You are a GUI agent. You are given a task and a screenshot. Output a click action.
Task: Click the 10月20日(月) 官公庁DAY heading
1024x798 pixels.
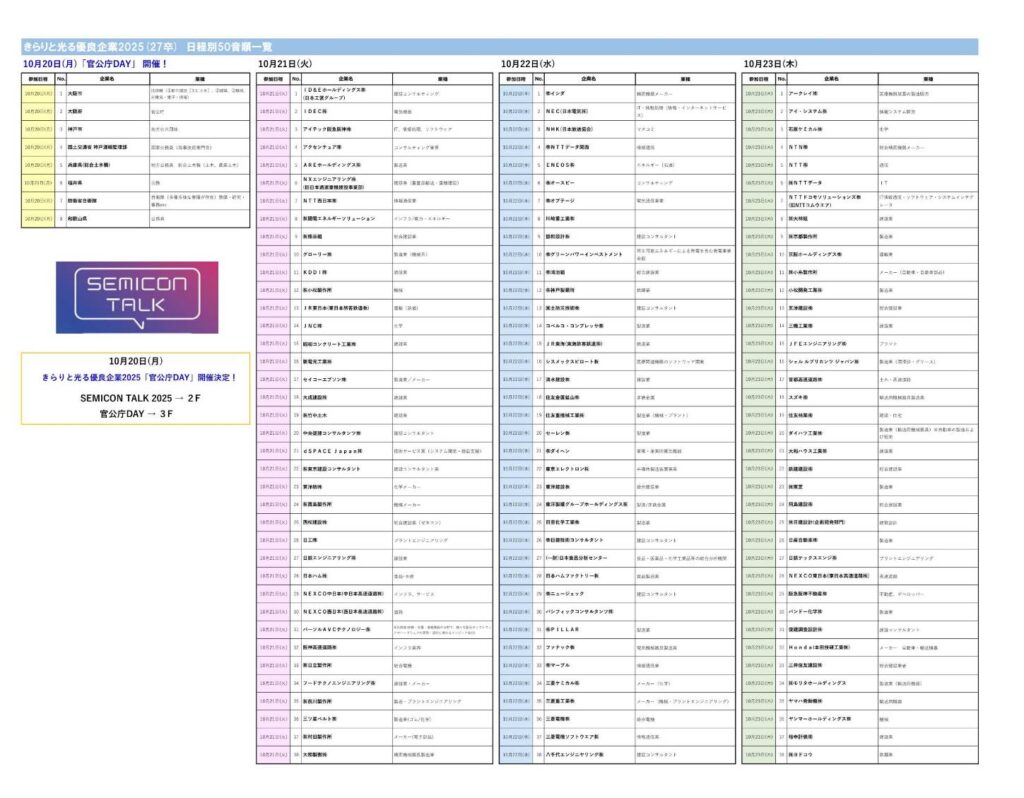(95, 63)
